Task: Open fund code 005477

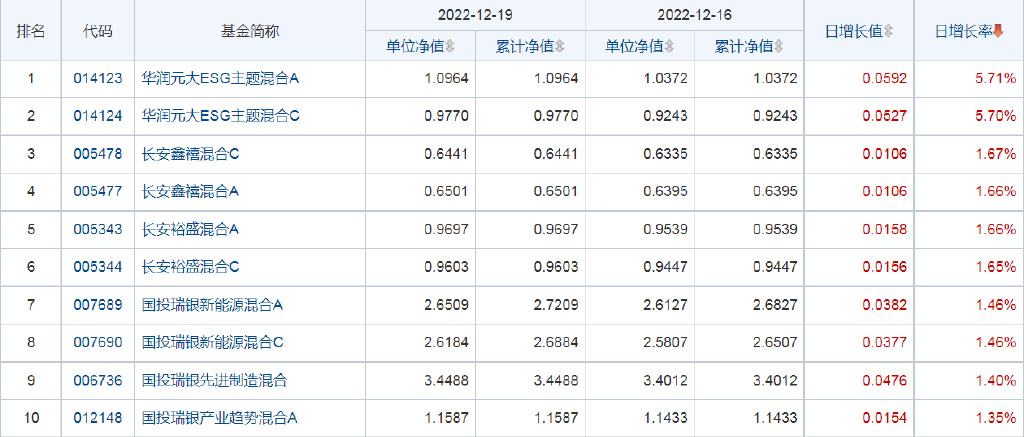Action: [x=97, y=191]
